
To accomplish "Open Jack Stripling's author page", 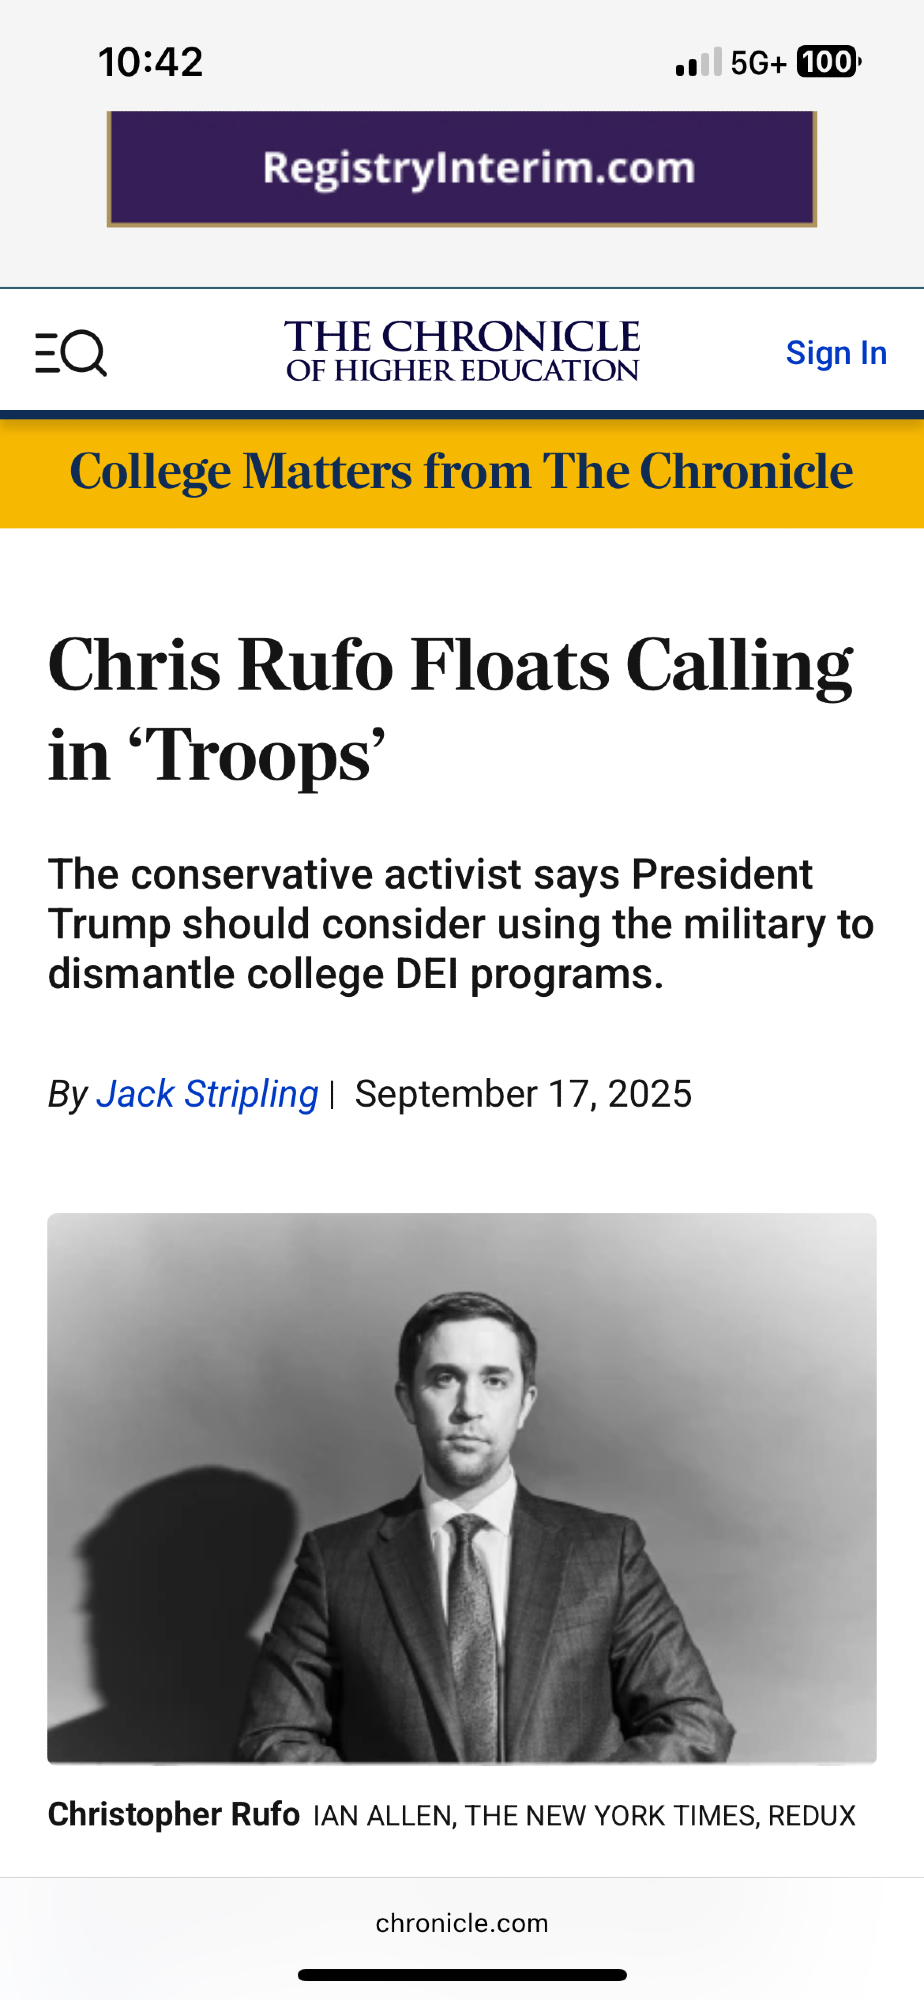I will click(x=207, y=1094).
